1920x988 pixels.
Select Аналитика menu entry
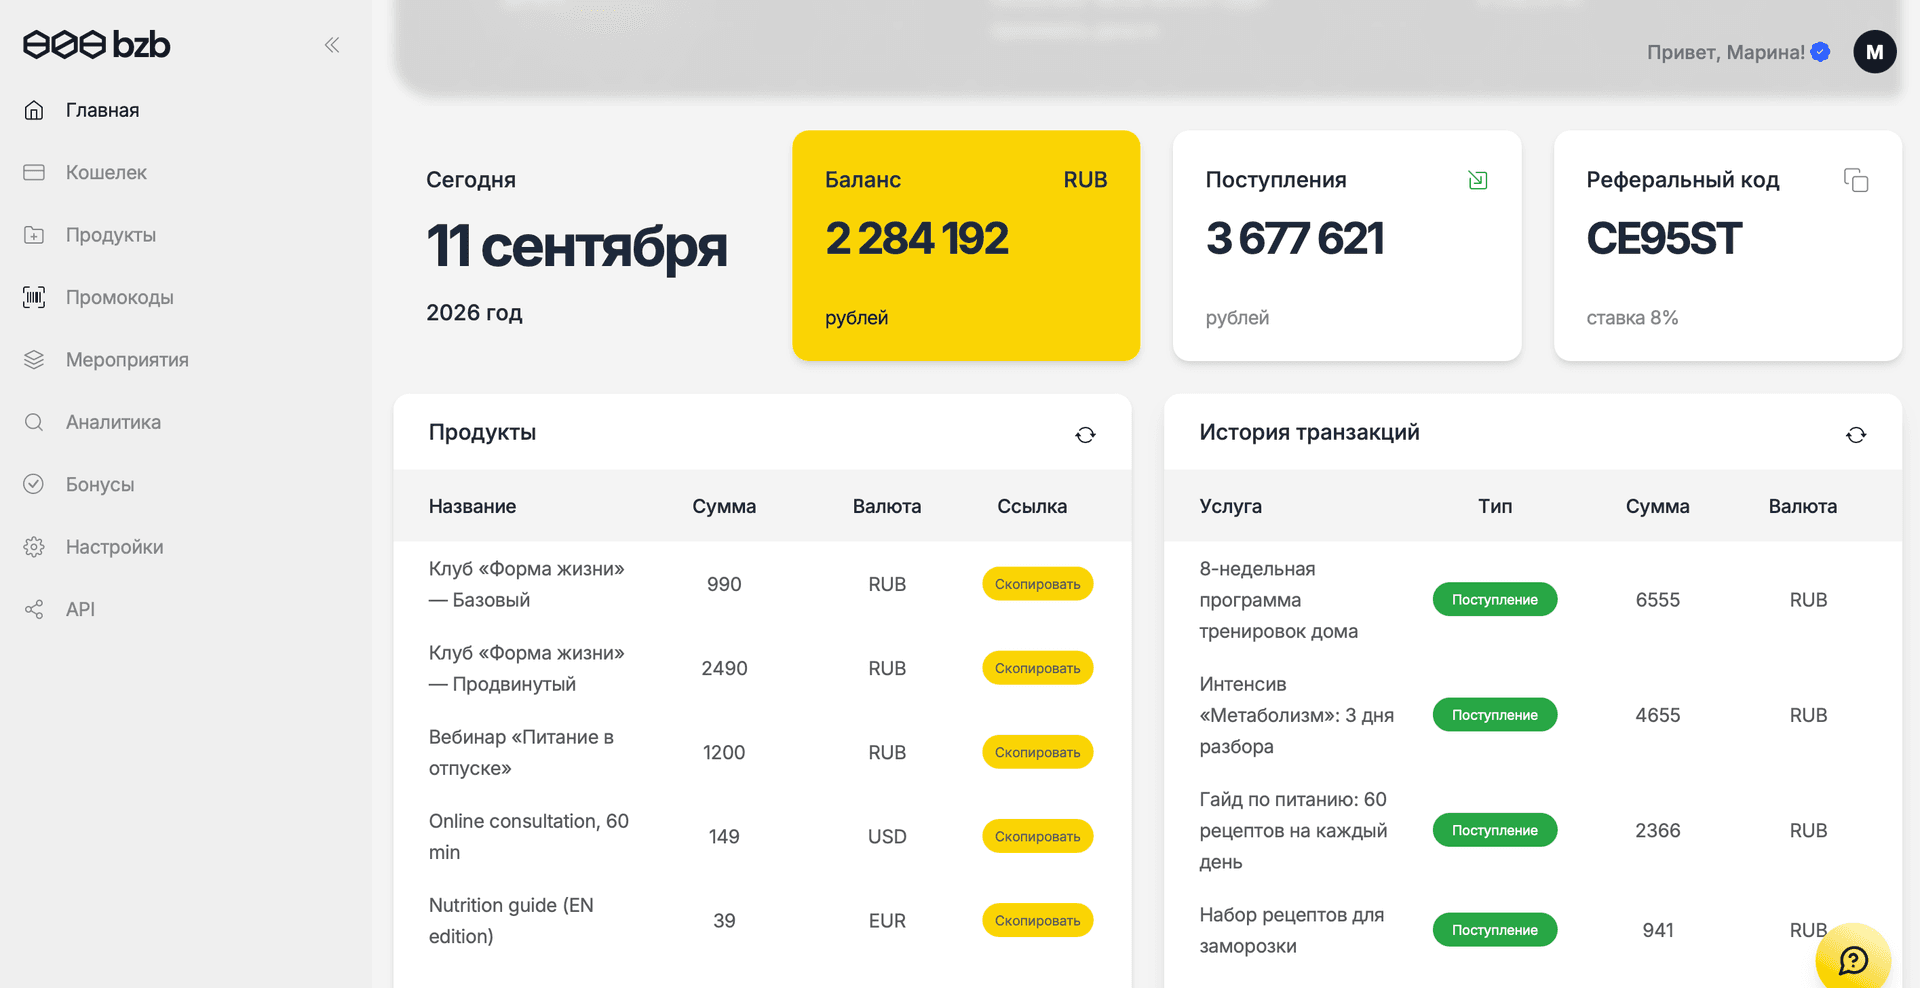113,422
